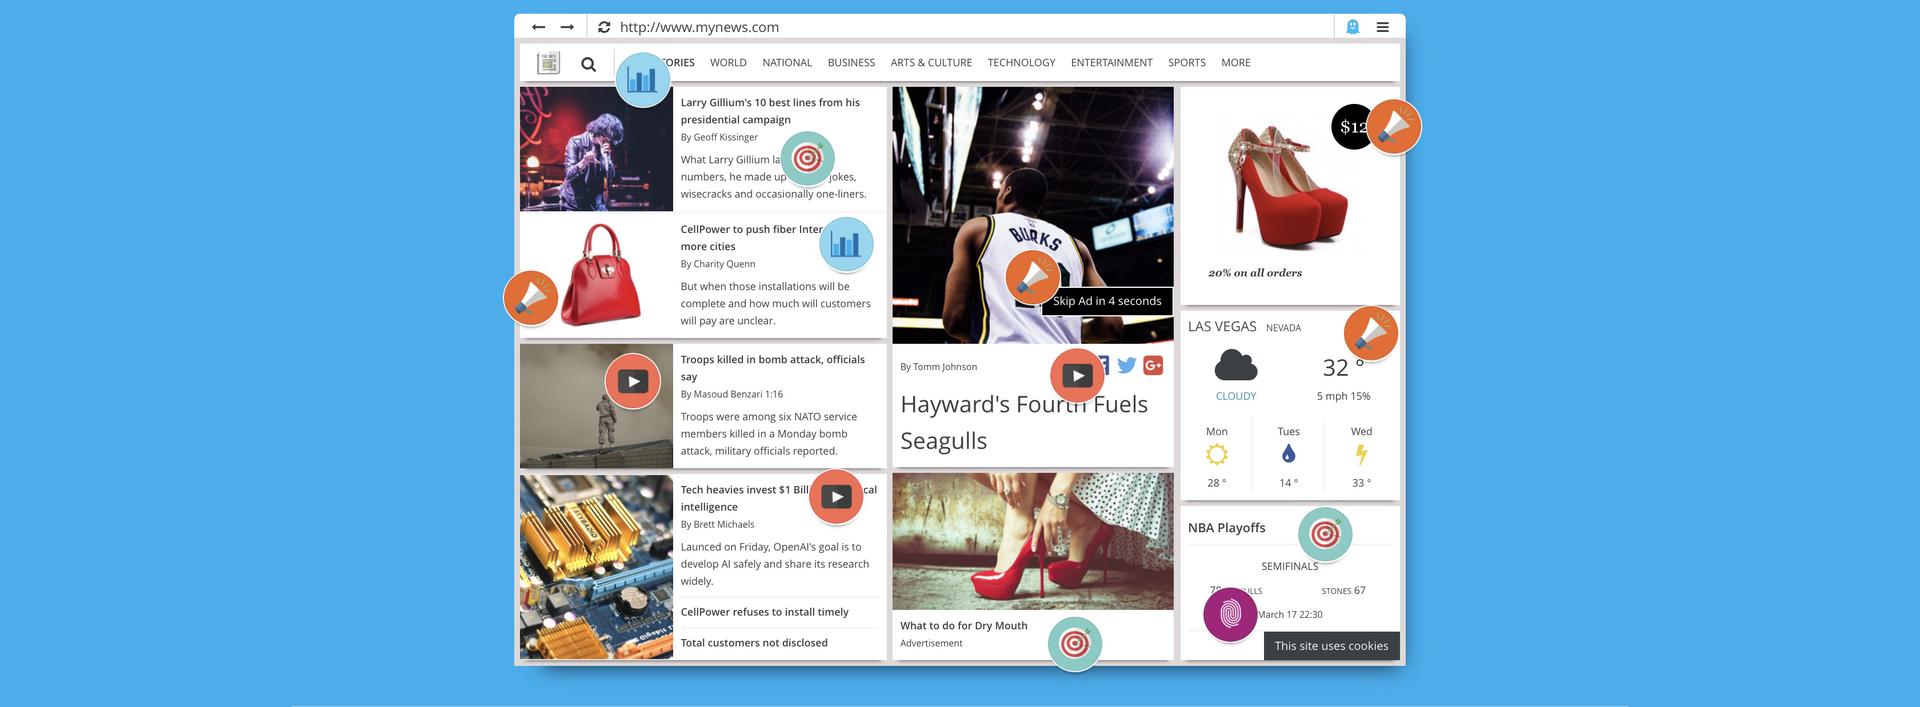The image size is (1920, 707).
Task: Read the Hayward's Fourth Fuels Seagulls story
Action: pyautogui.click(x=1024, y=422)
